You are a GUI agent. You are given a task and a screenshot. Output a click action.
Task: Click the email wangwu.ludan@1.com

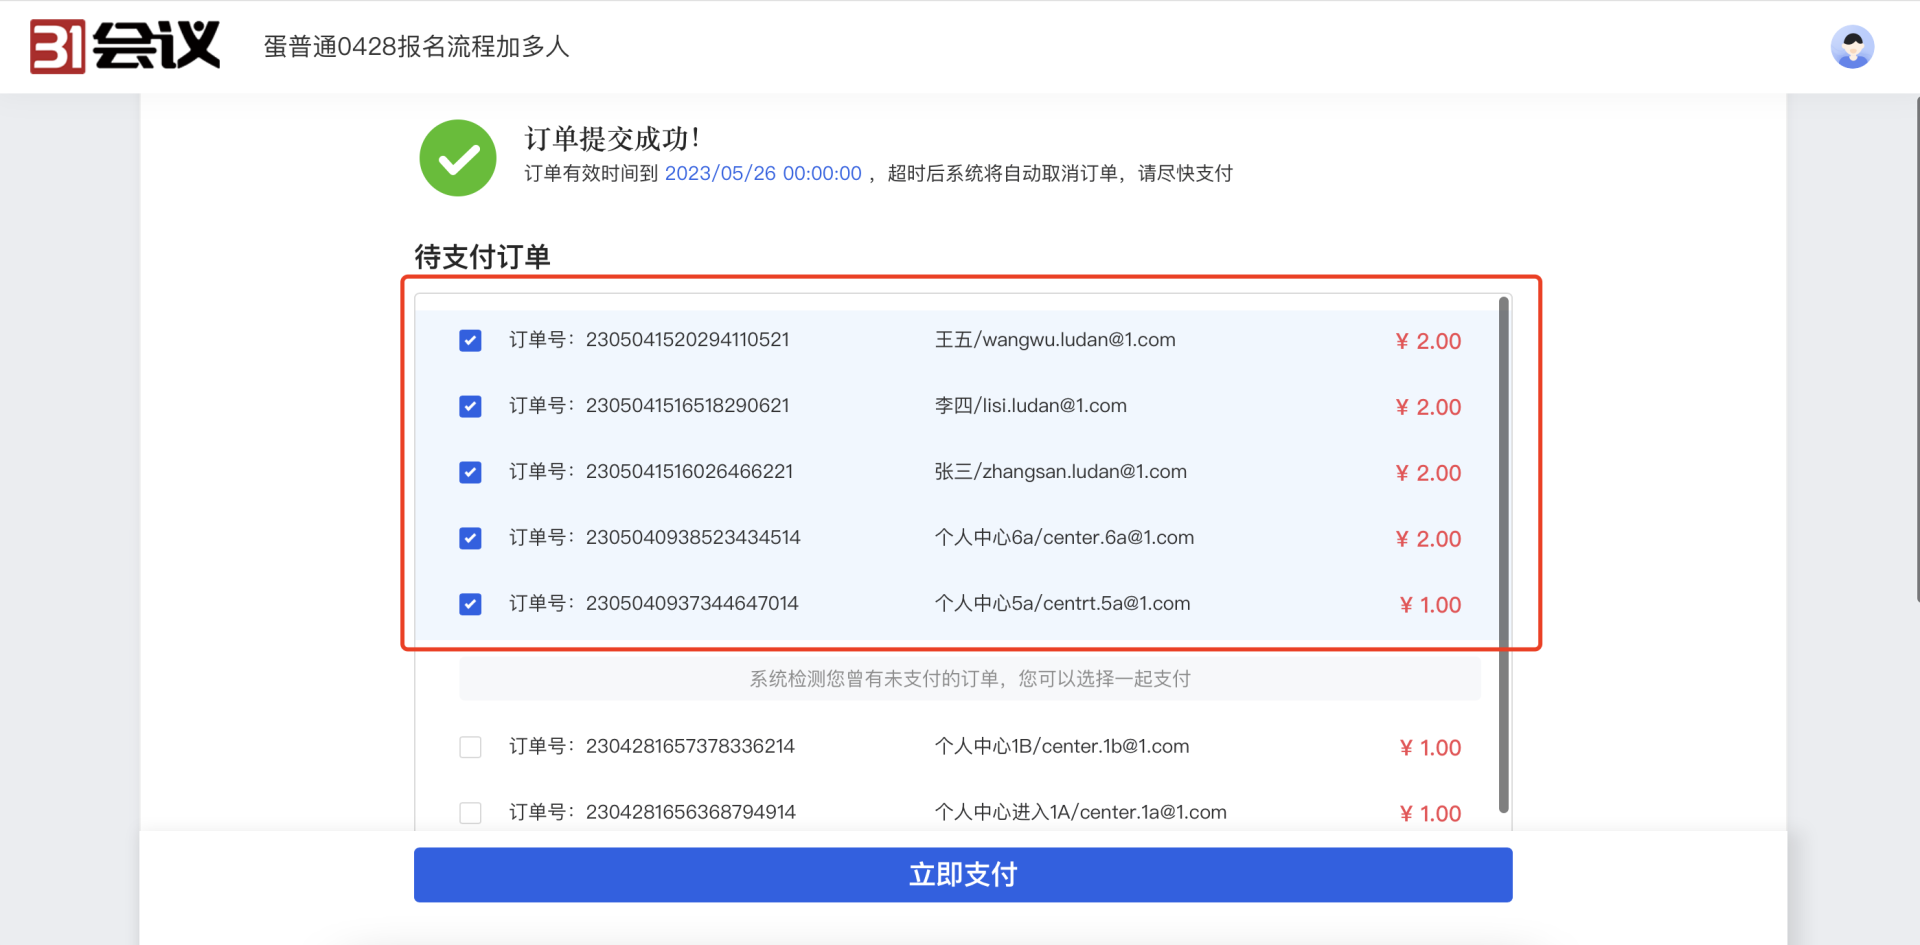pyautogui.click(x=1078, y=340)
